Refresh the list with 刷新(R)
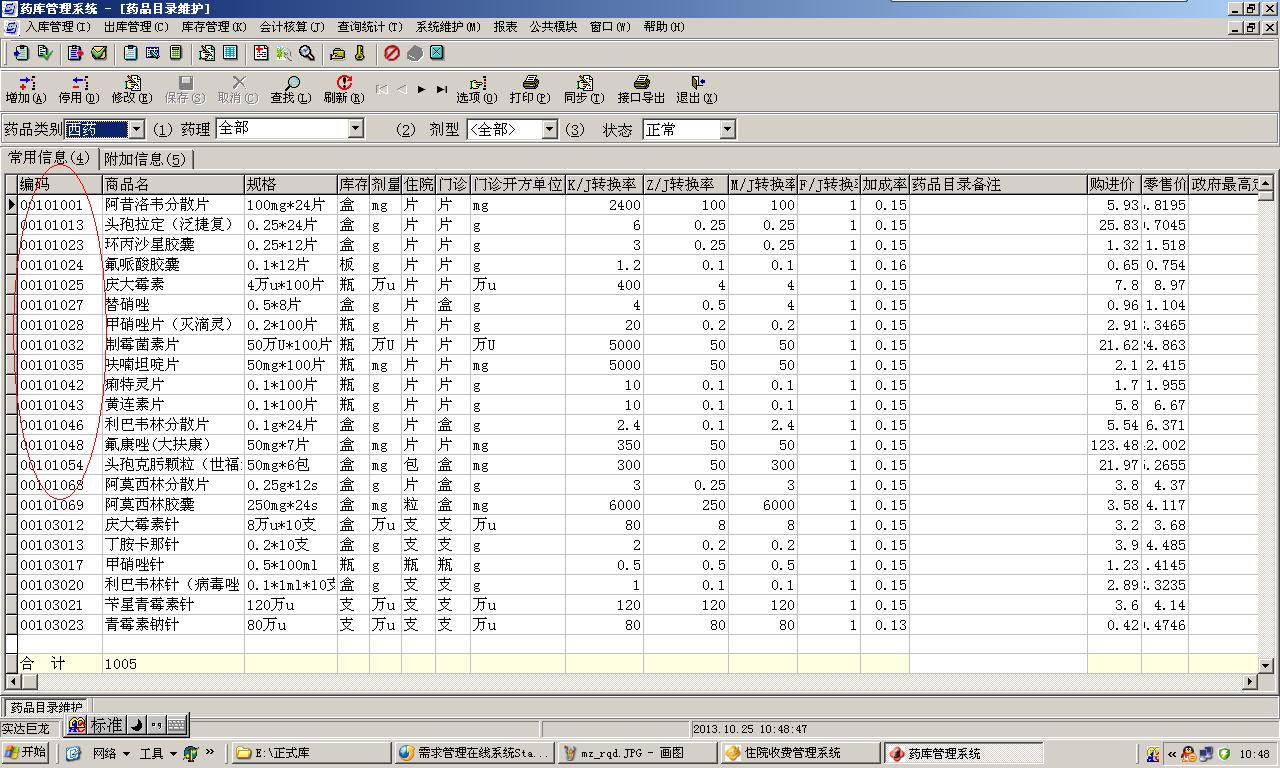 click(343, 90)
